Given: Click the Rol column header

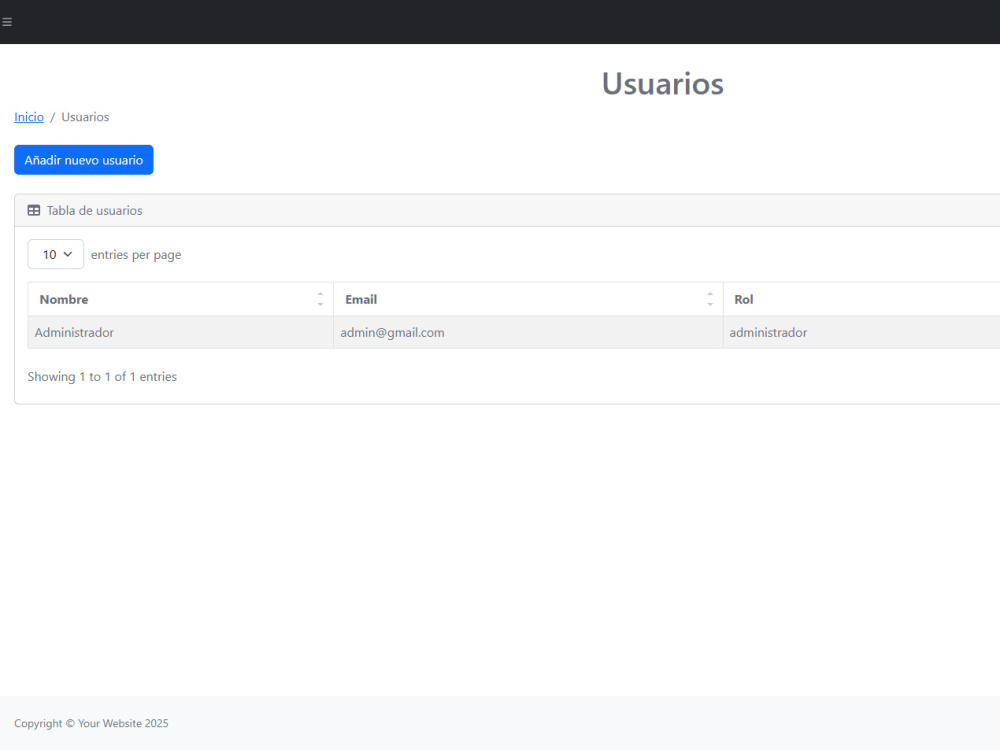Looking at the screenshot, I should (x=862, y=299).
